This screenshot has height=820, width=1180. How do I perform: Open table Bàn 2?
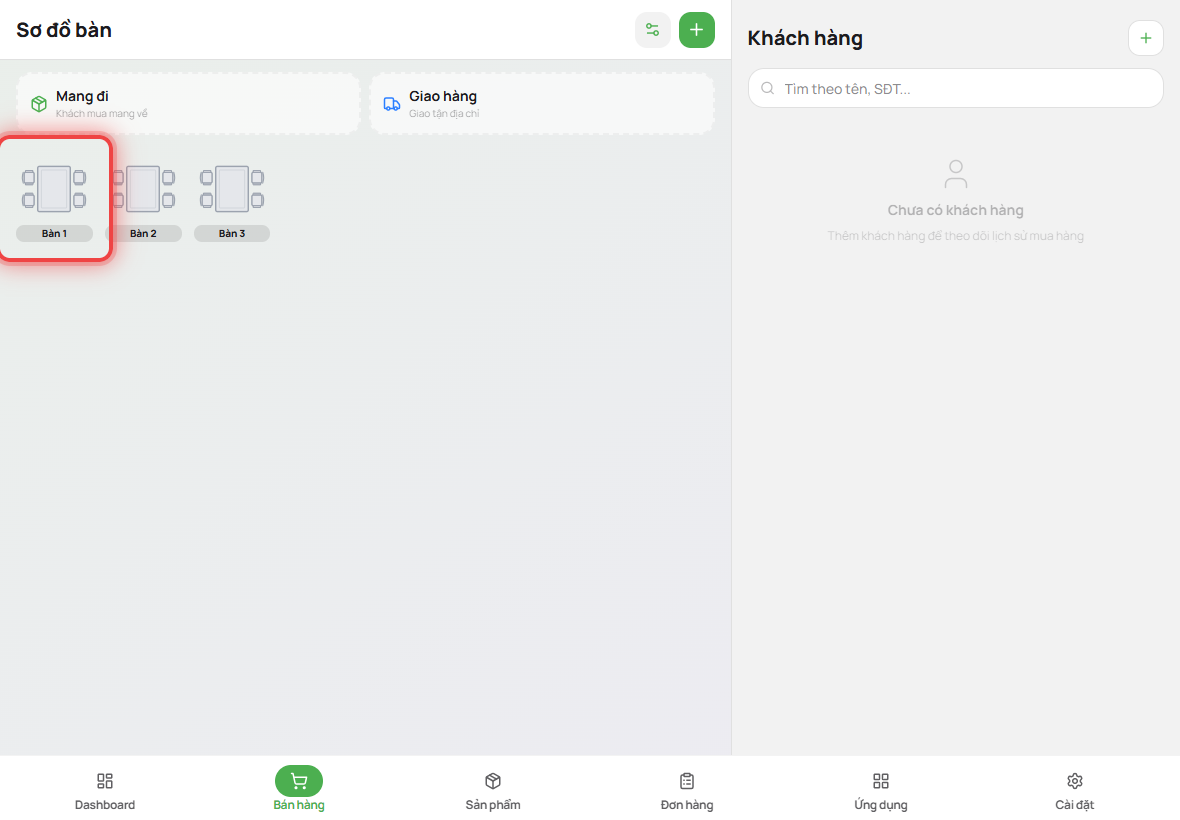[x=144, y=201]
